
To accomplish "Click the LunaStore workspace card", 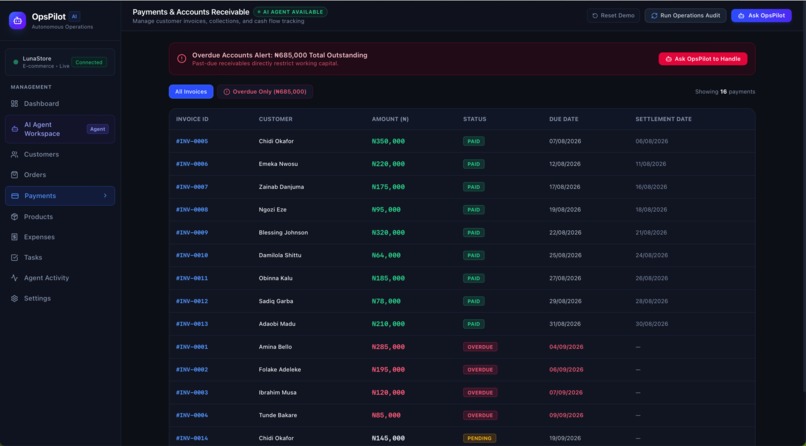I will click(60, 62).
